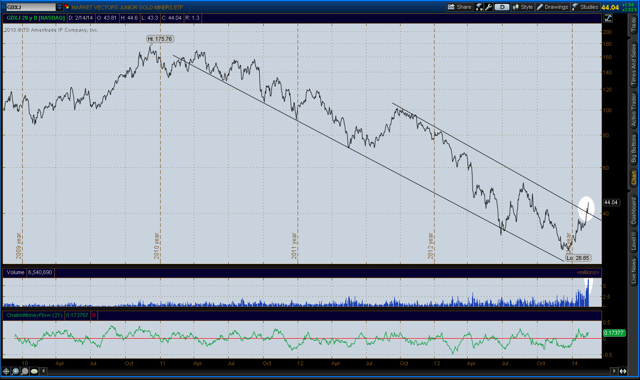Viewport: 640px width, 380px height.
Task: Click the Share button in the toolbar
Action: (460, 7)
